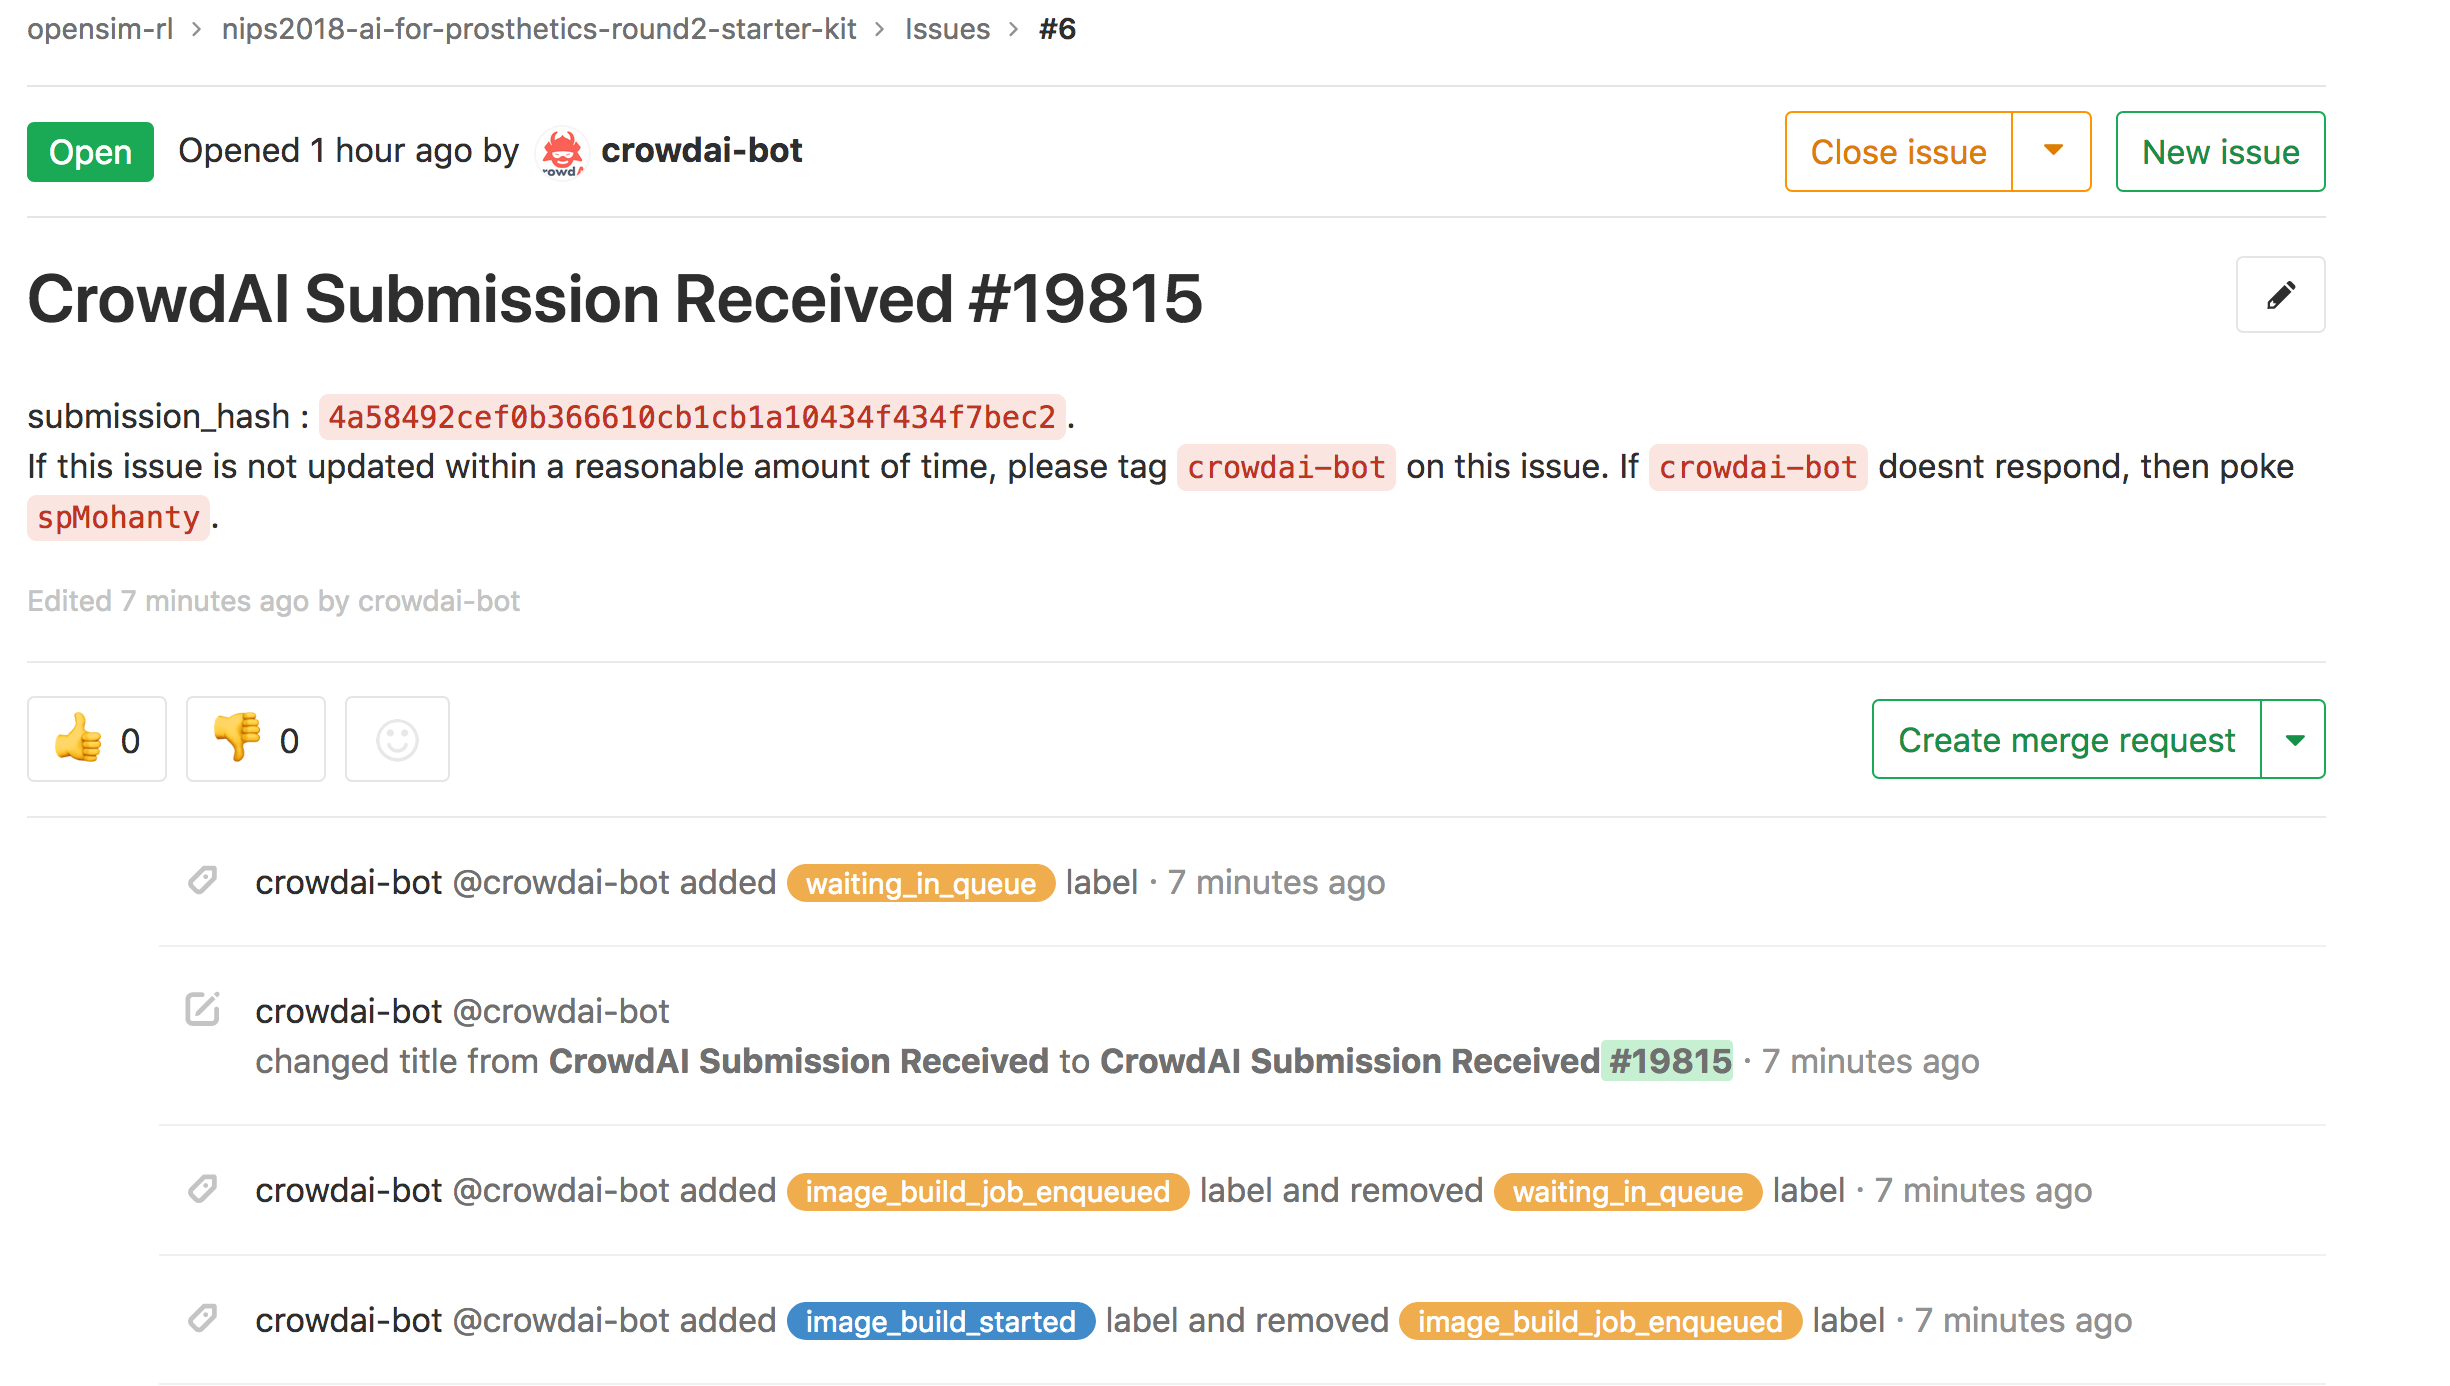Click the label tag icon beside waiting_in_queue note

click(202, 880)
